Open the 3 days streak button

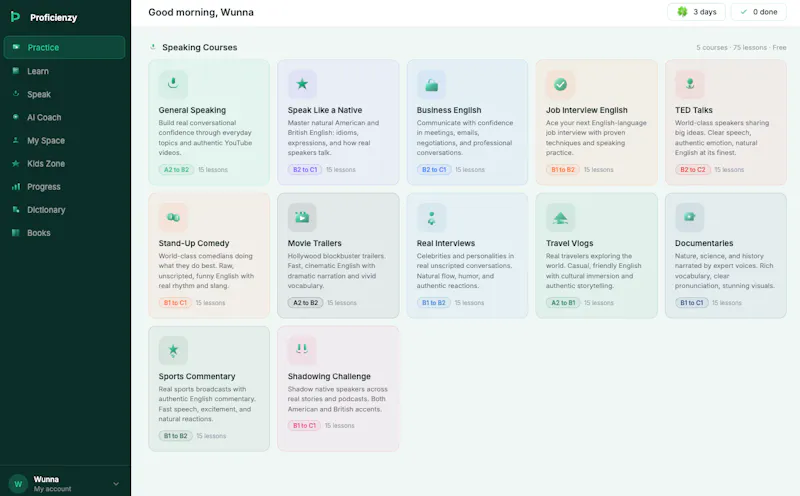697,12
